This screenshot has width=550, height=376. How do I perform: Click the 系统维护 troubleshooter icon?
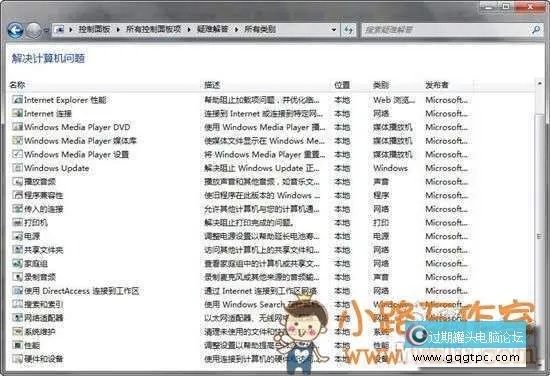pyautogui.click(x=17, y=331)
